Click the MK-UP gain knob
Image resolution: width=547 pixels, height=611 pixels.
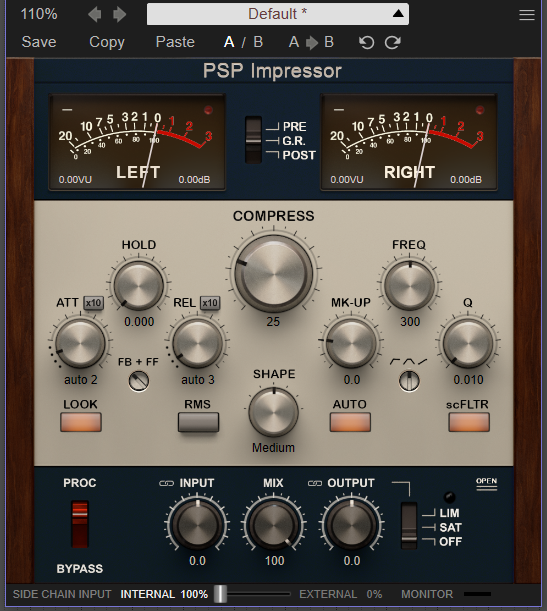[351, 343]
